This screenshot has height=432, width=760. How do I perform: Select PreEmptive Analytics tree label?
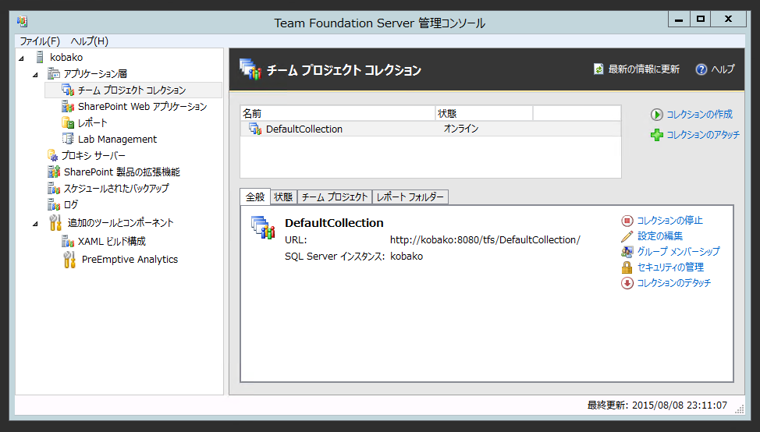pos(130,259)
